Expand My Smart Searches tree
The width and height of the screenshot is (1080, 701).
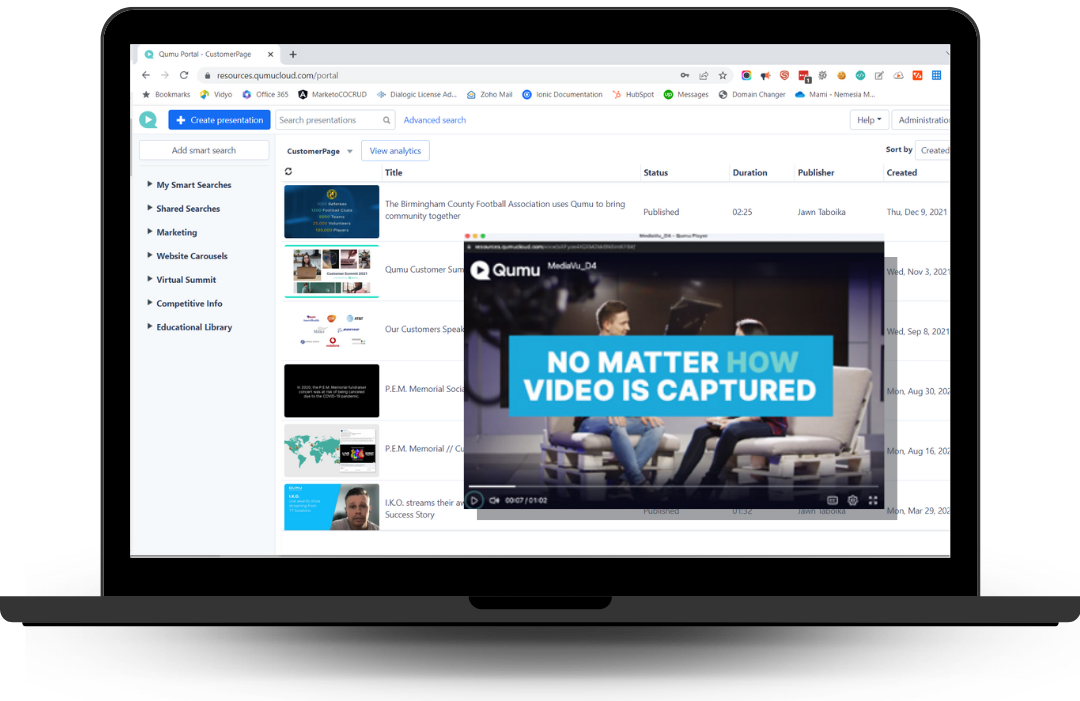pyautogui.click(x=149, y=184)
